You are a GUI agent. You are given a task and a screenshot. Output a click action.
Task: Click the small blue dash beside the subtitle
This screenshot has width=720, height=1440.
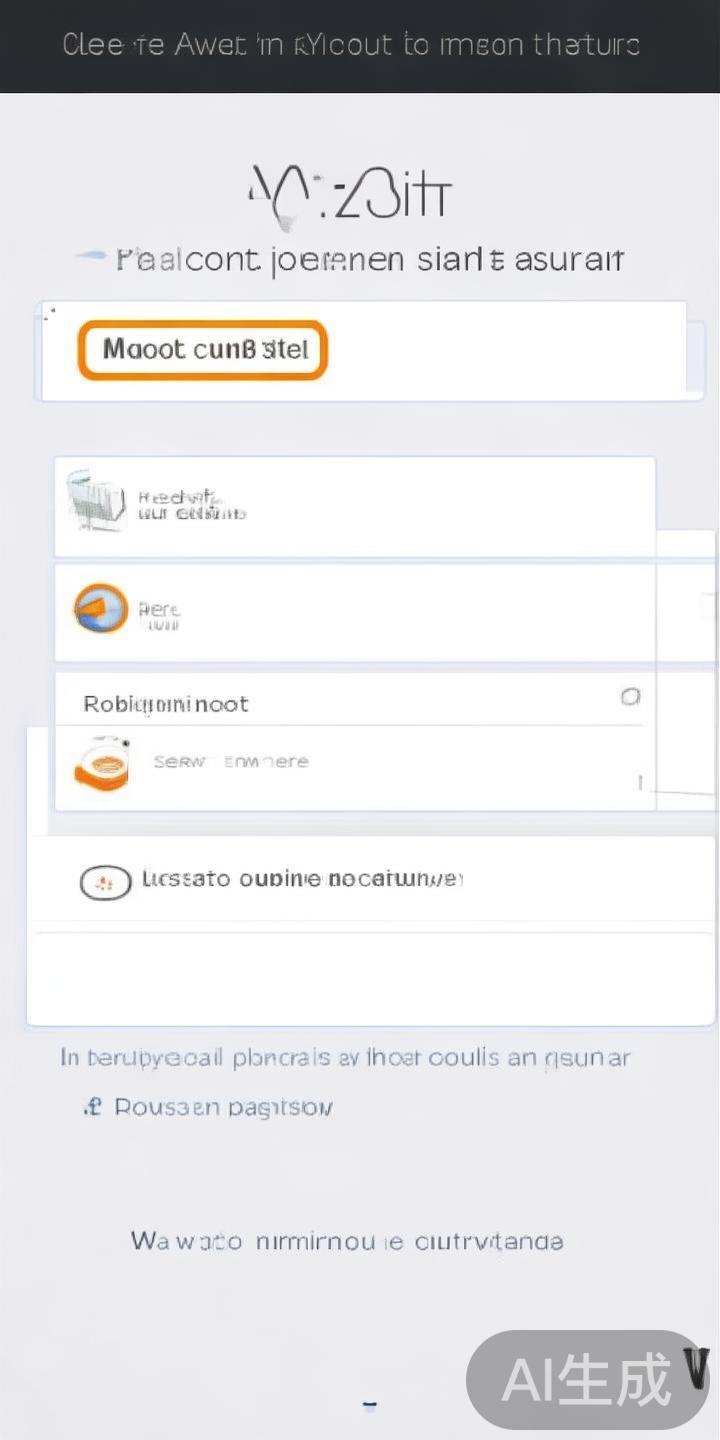(91, 257)
